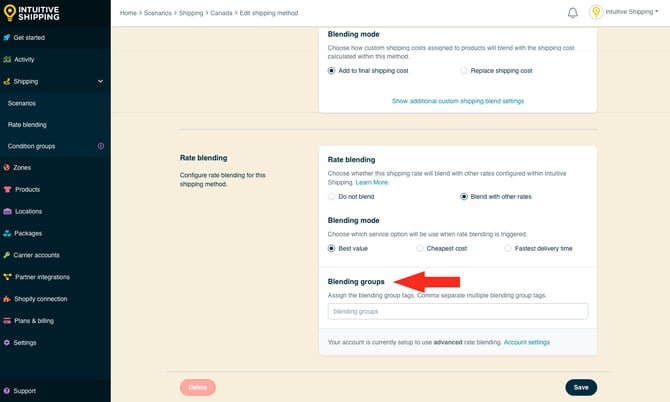The width and height of the screenshot is (670, 402).
Task: Click the Plans & billing card icon
Action: click(7, 320)
